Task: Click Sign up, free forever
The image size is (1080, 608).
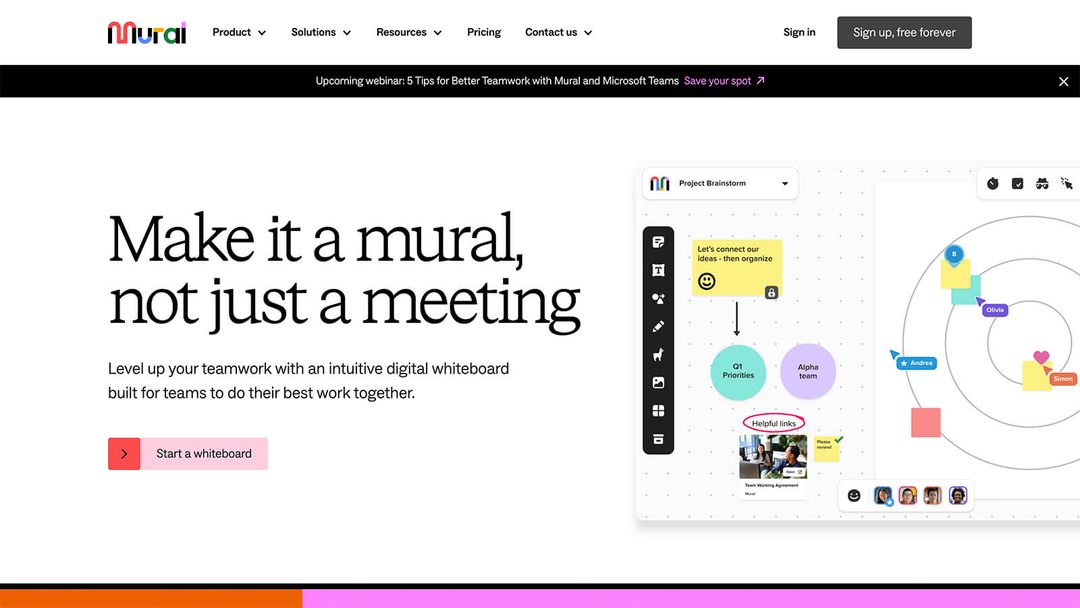Action: 903,32
